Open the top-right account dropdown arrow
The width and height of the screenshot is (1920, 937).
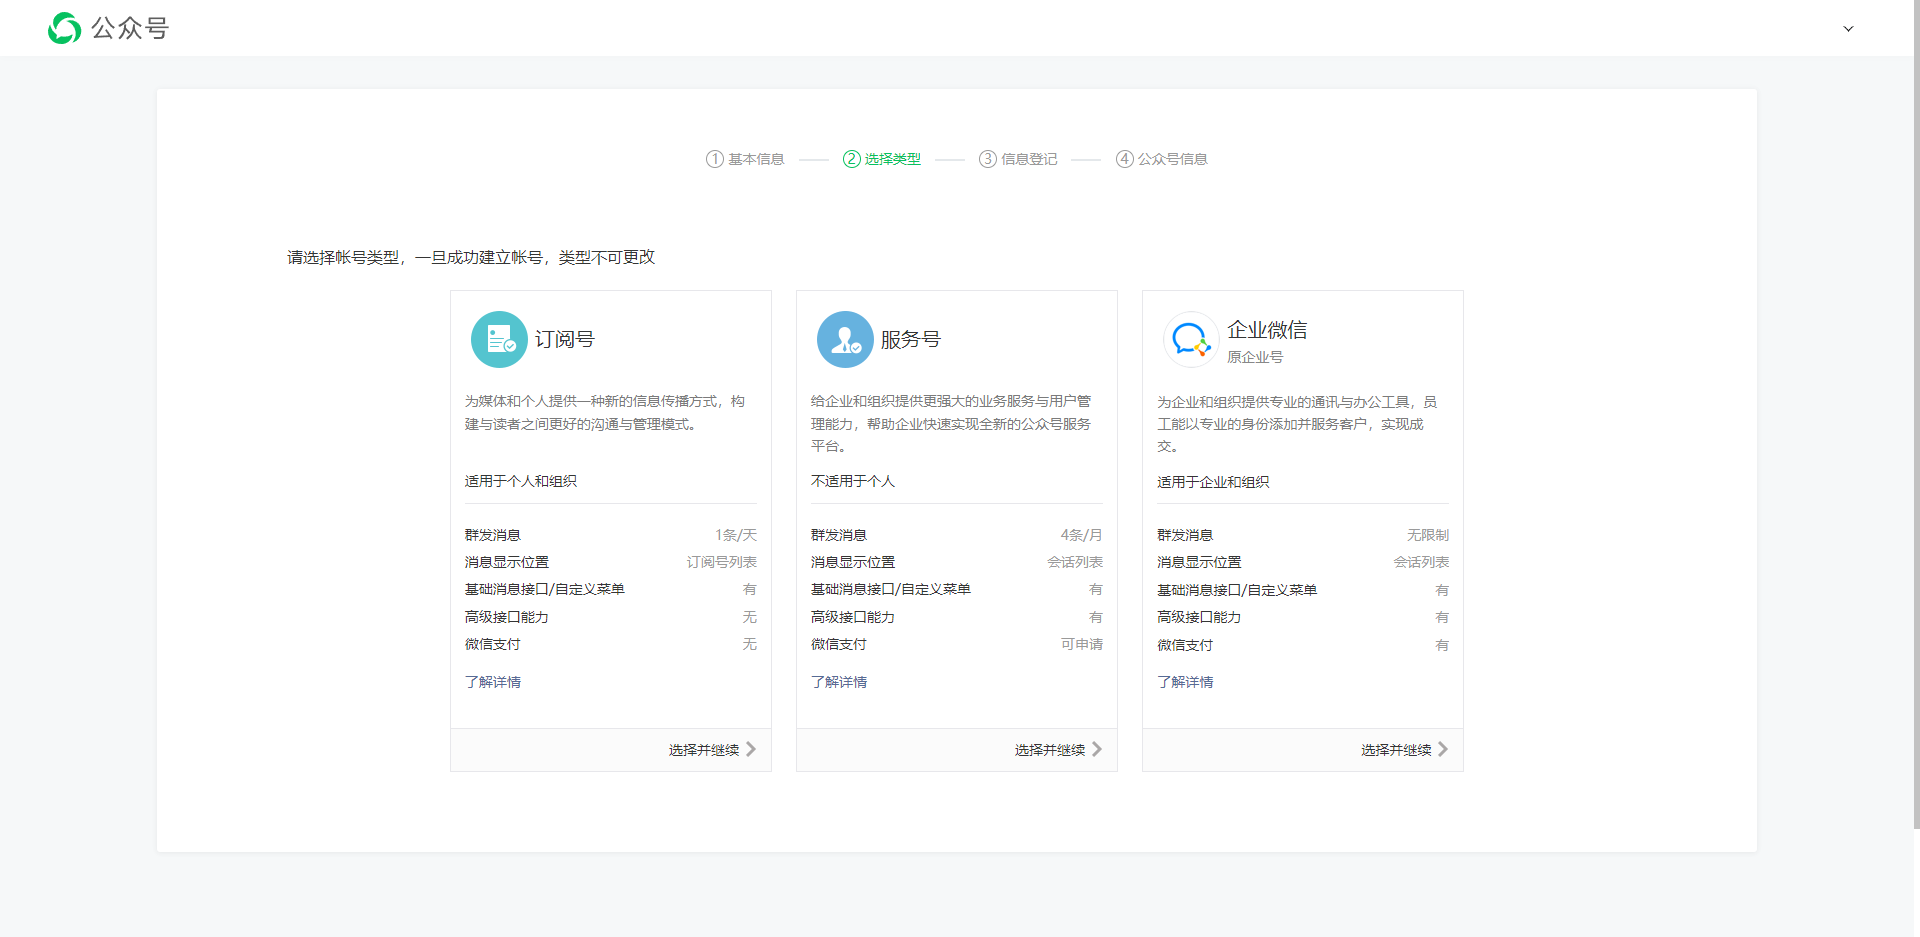click(1848, 29)
